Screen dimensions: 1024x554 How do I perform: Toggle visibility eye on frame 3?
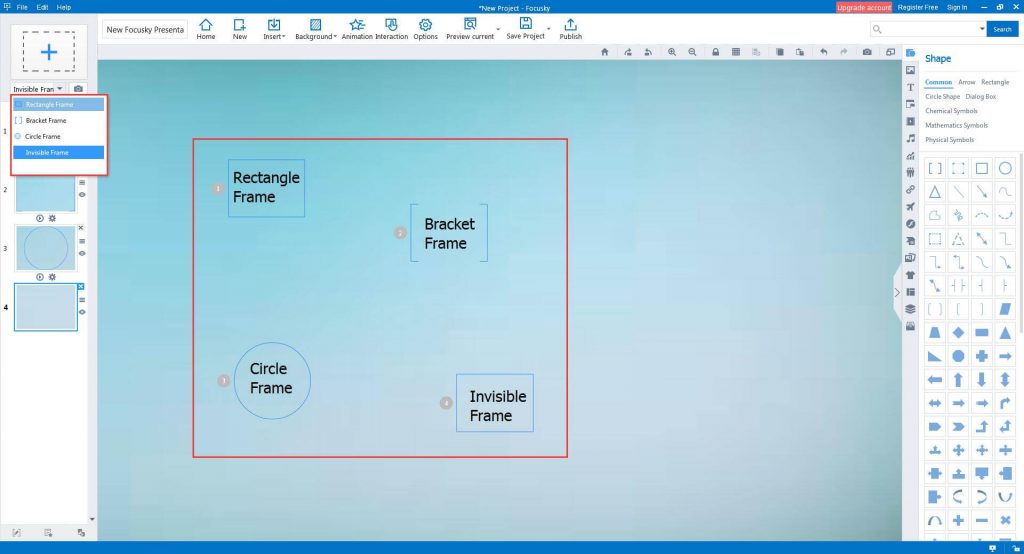click(x=82, y=253)
